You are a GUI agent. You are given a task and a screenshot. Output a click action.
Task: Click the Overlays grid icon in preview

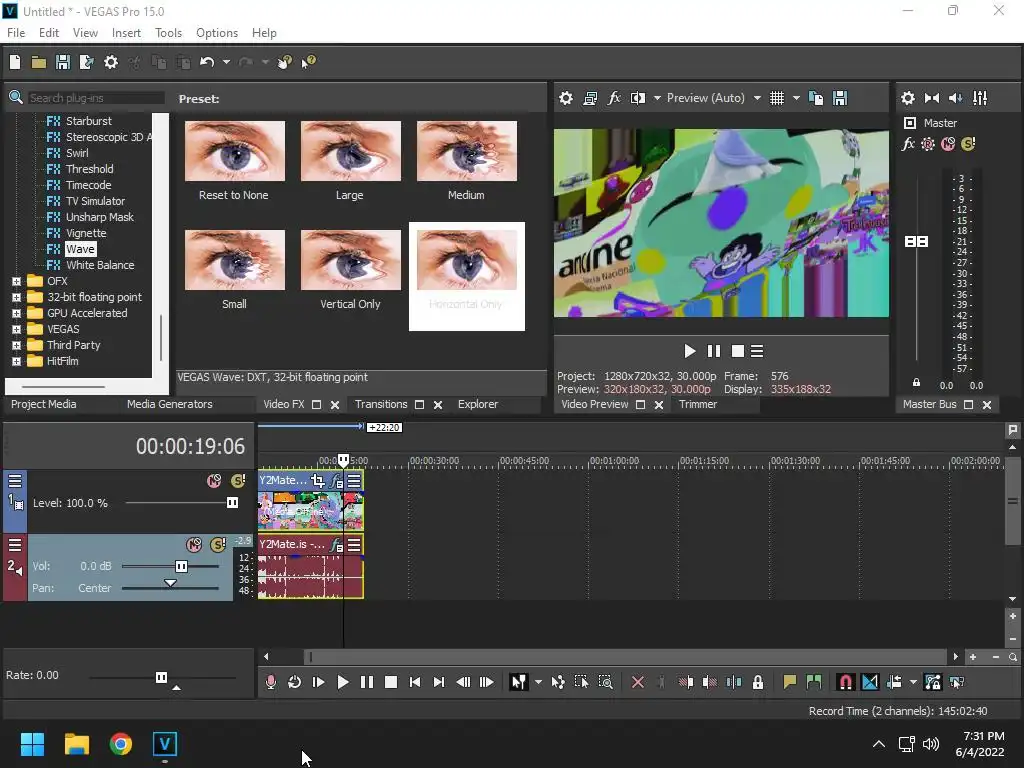pos(776,98)
